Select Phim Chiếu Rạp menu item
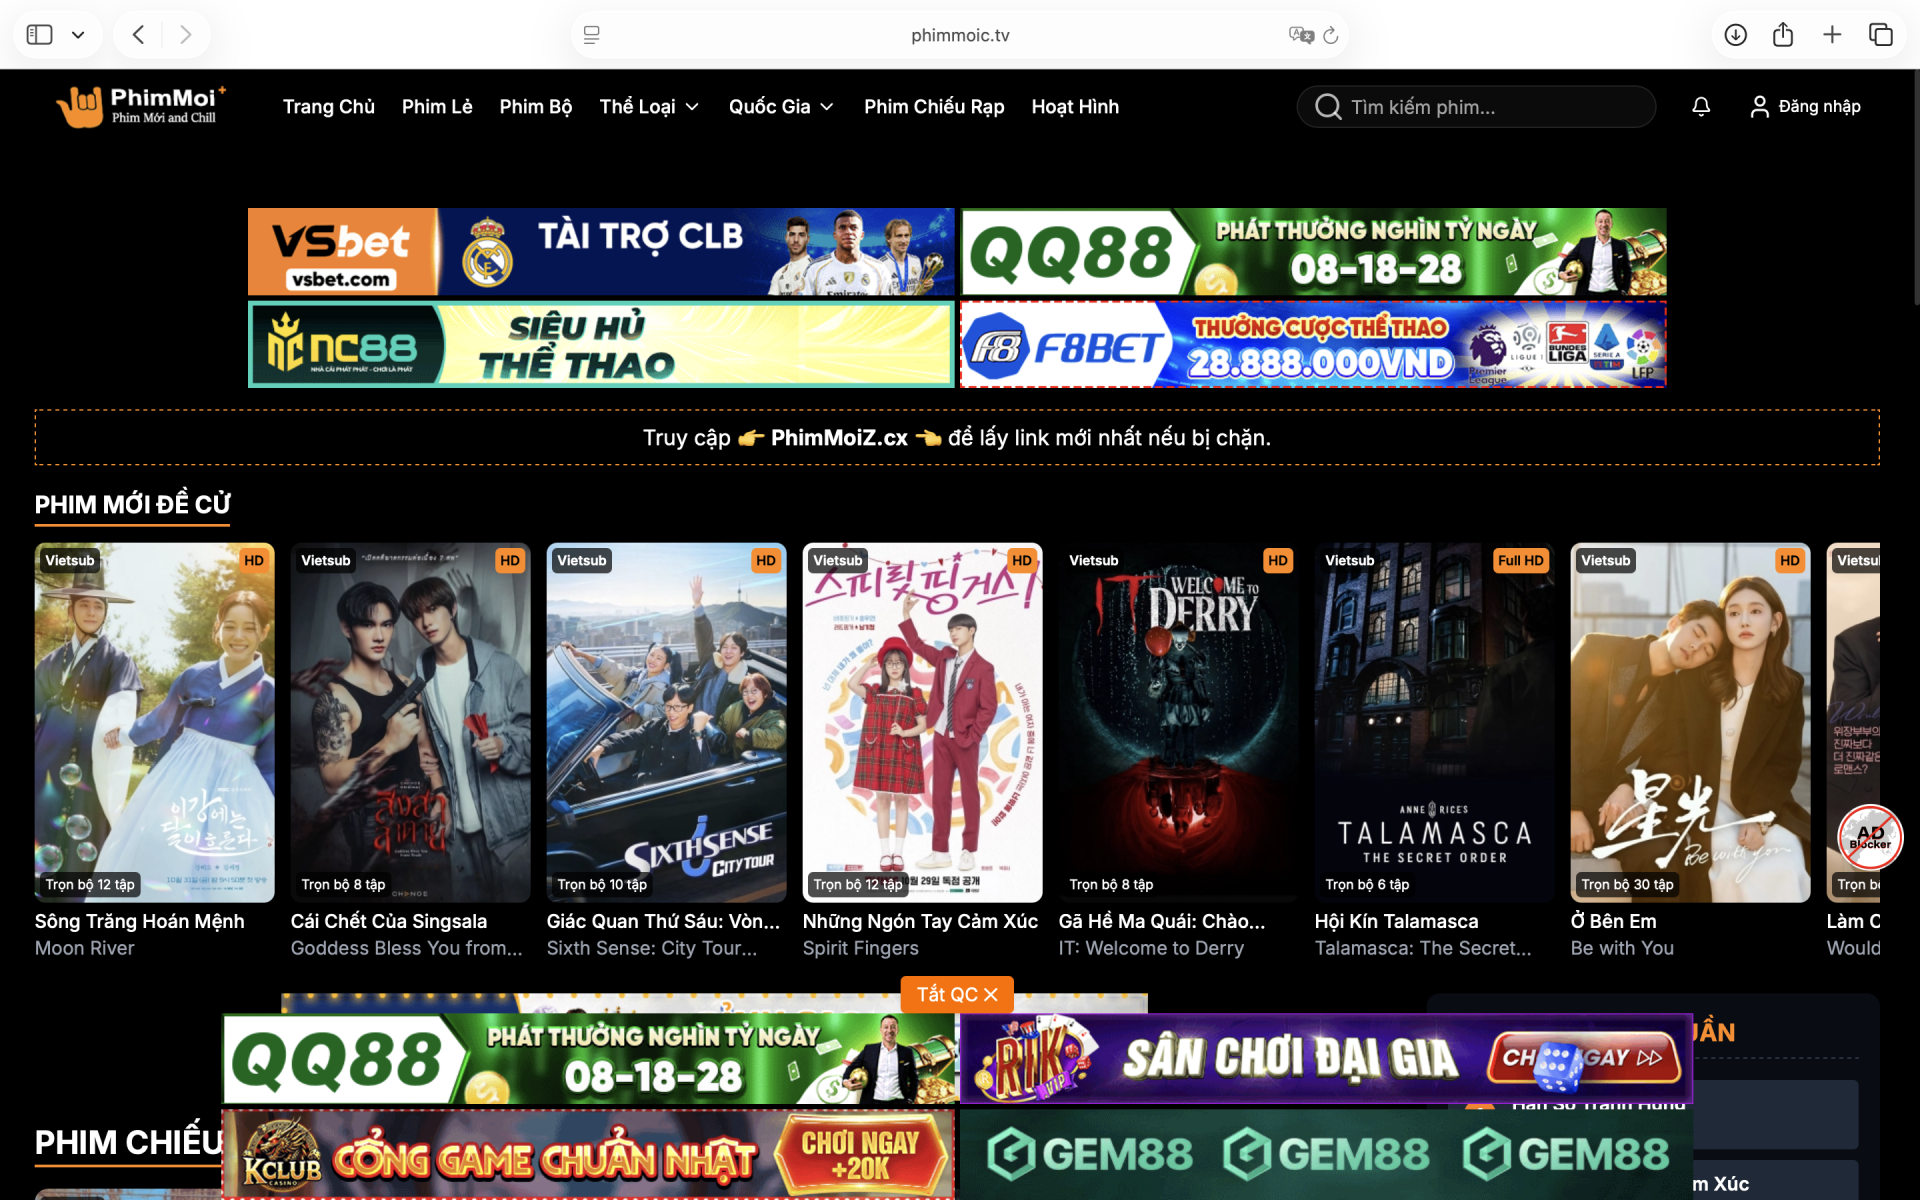This screenshot has height=1200, width=1920. (933, 106)
